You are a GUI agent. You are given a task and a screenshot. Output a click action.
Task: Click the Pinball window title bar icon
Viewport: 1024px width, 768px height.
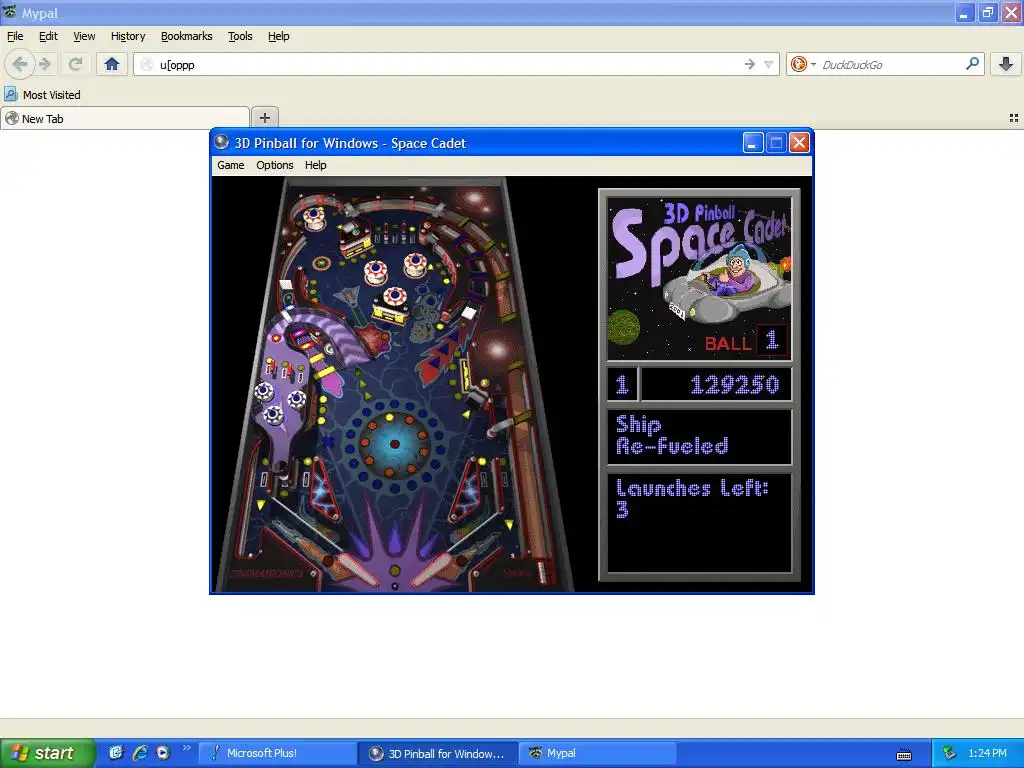coord(221,142)
